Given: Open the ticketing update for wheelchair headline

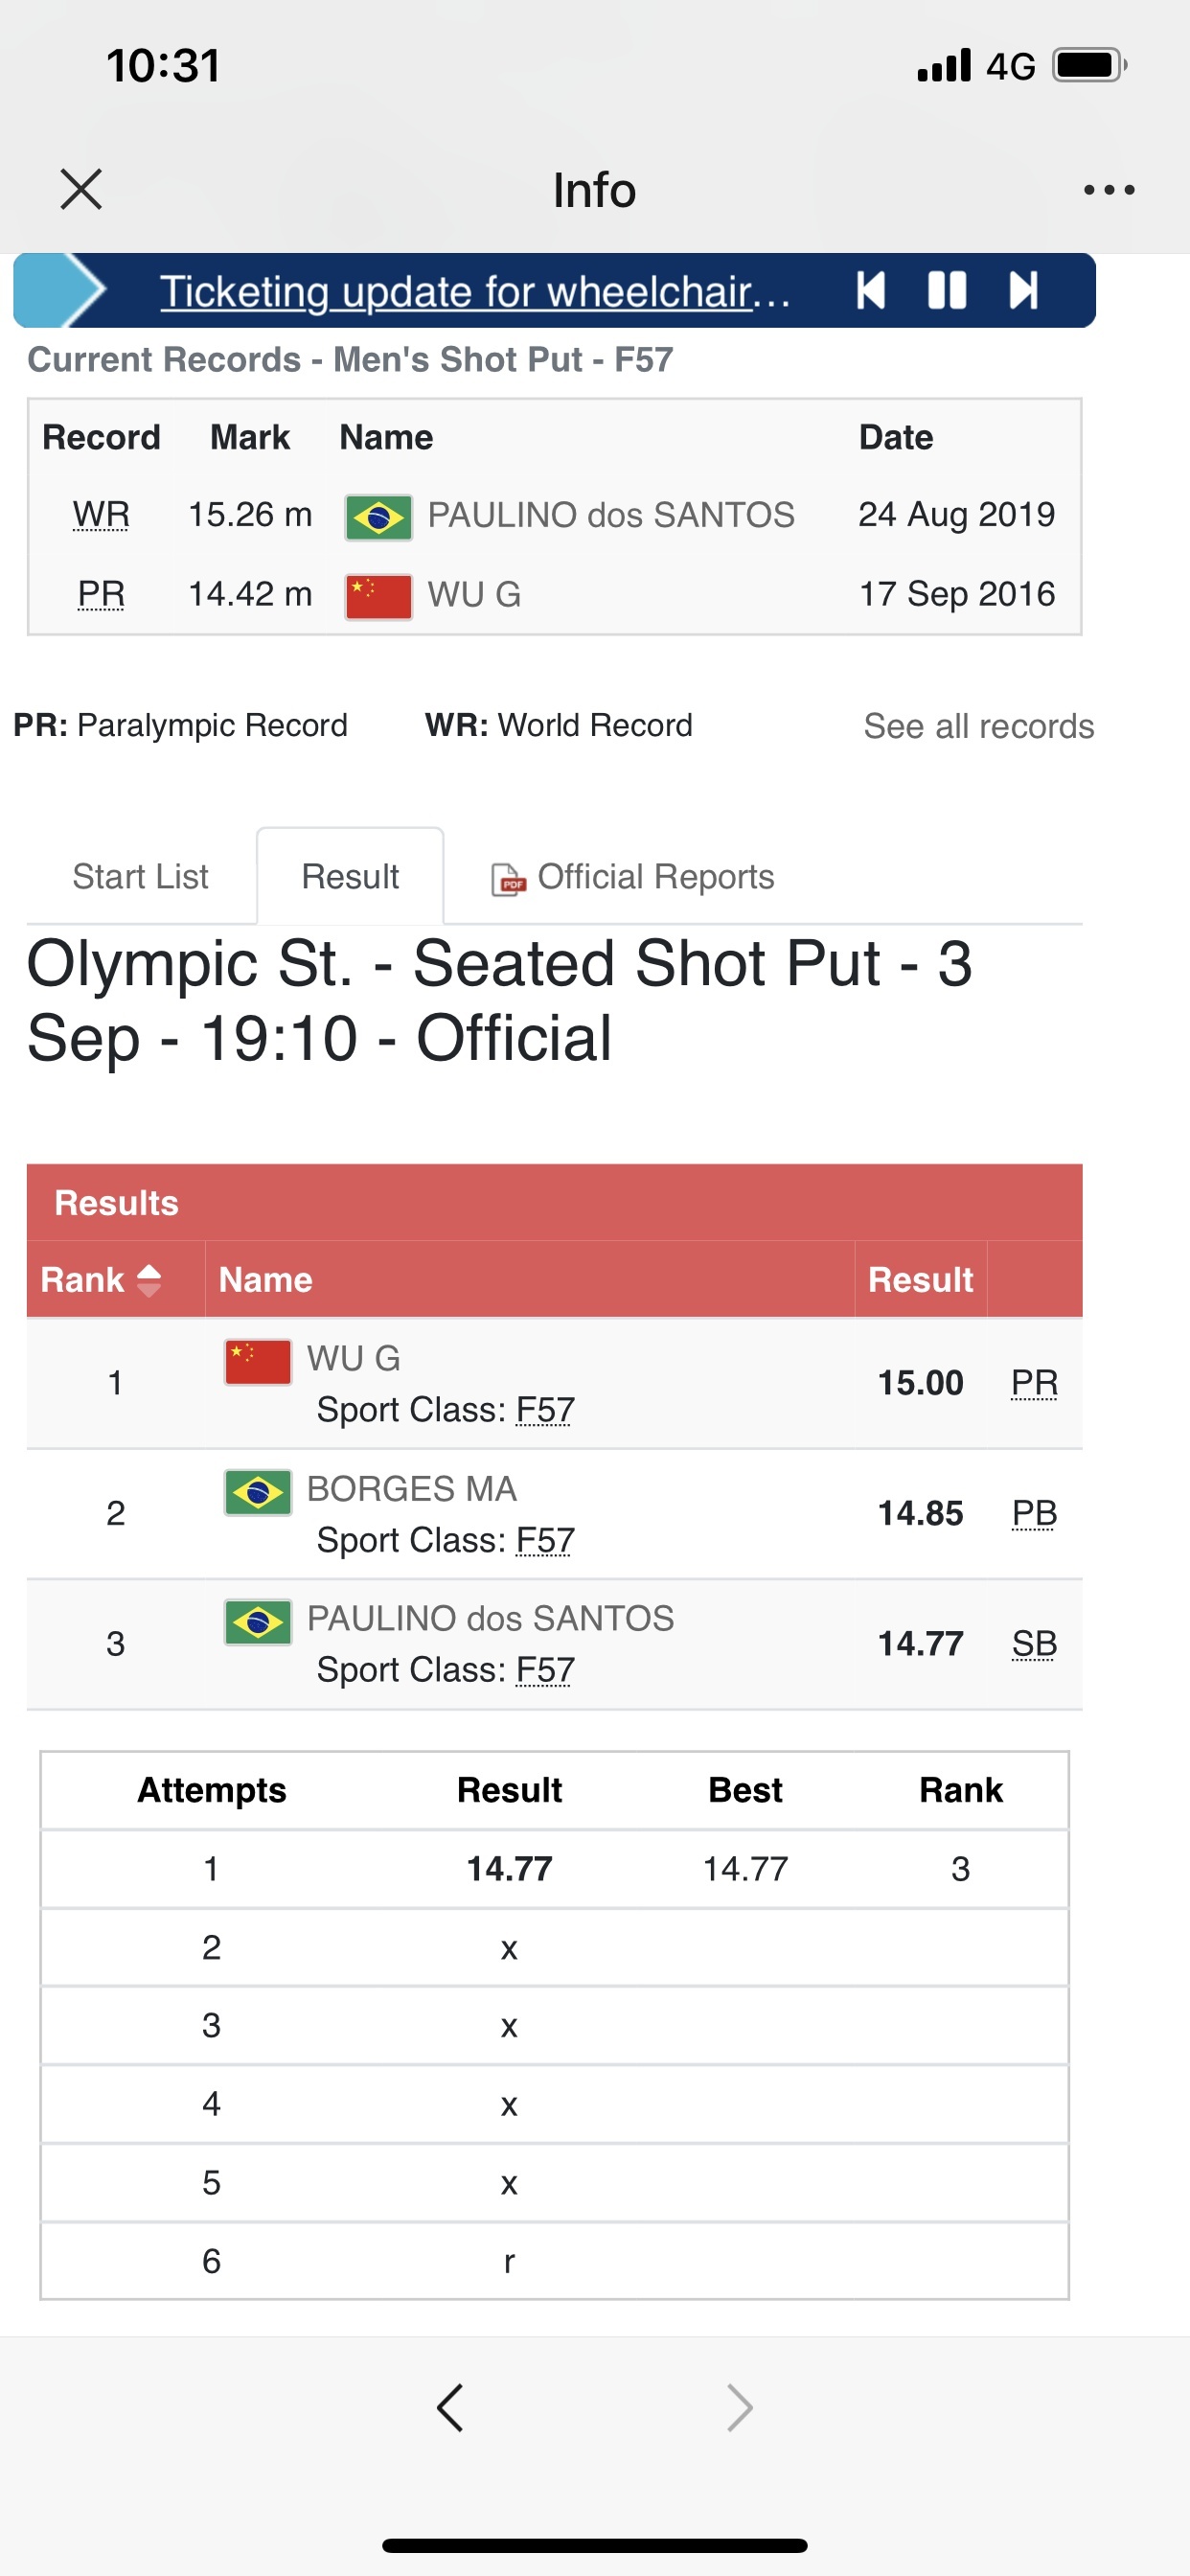Looking at the screenshot, I should tap(475, 292).
